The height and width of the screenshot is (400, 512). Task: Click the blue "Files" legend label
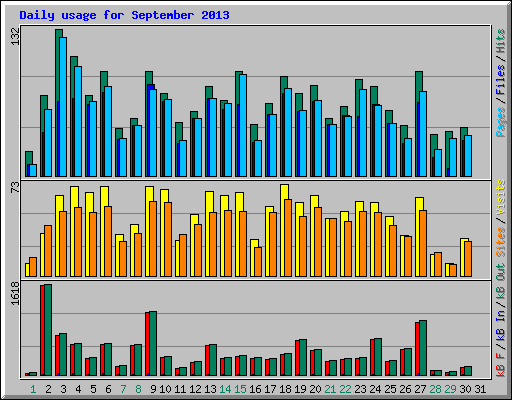(500, 80)
